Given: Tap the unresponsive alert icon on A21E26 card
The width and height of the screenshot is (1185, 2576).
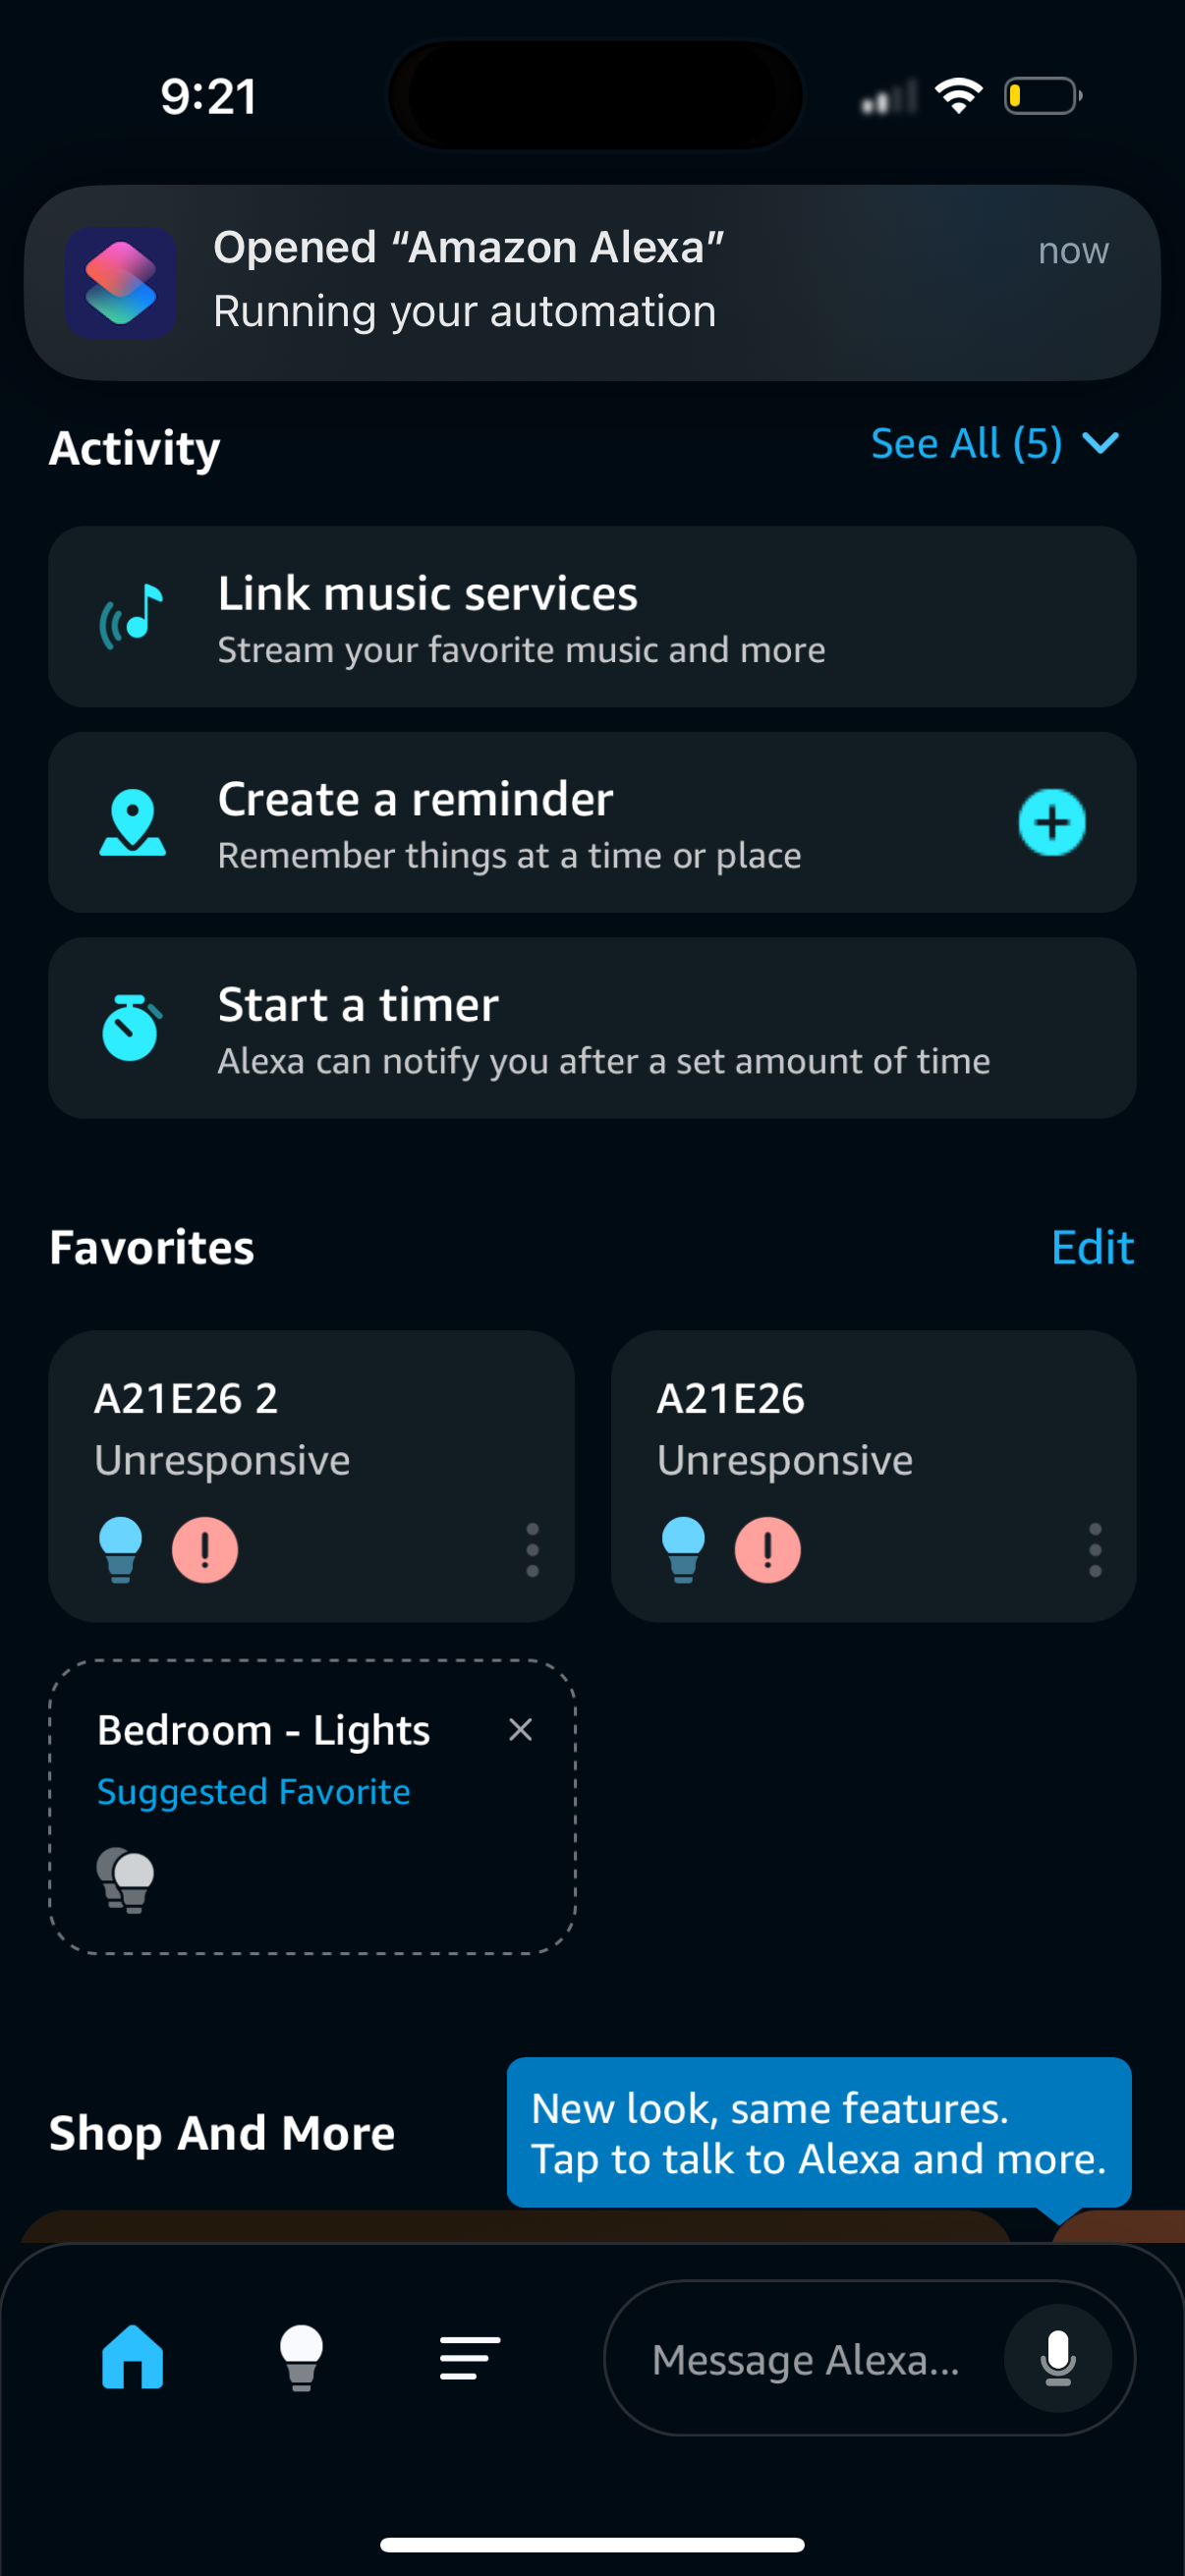Looking at the screenshot, I should [x=767, y=1548].
